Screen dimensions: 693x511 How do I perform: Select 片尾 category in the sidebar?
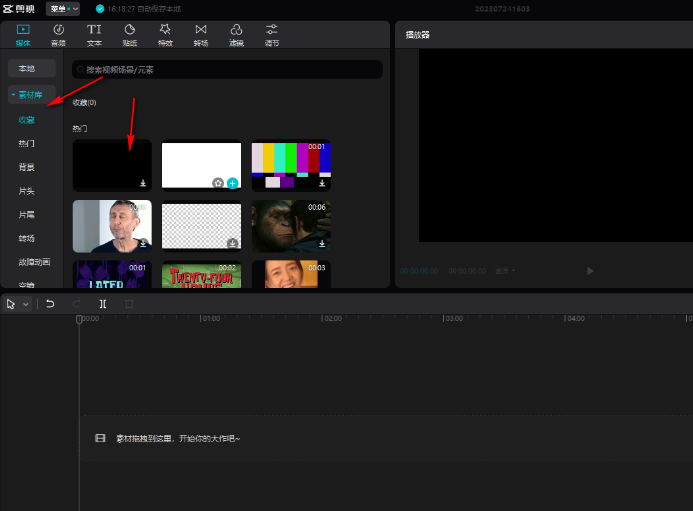(27, 215)
